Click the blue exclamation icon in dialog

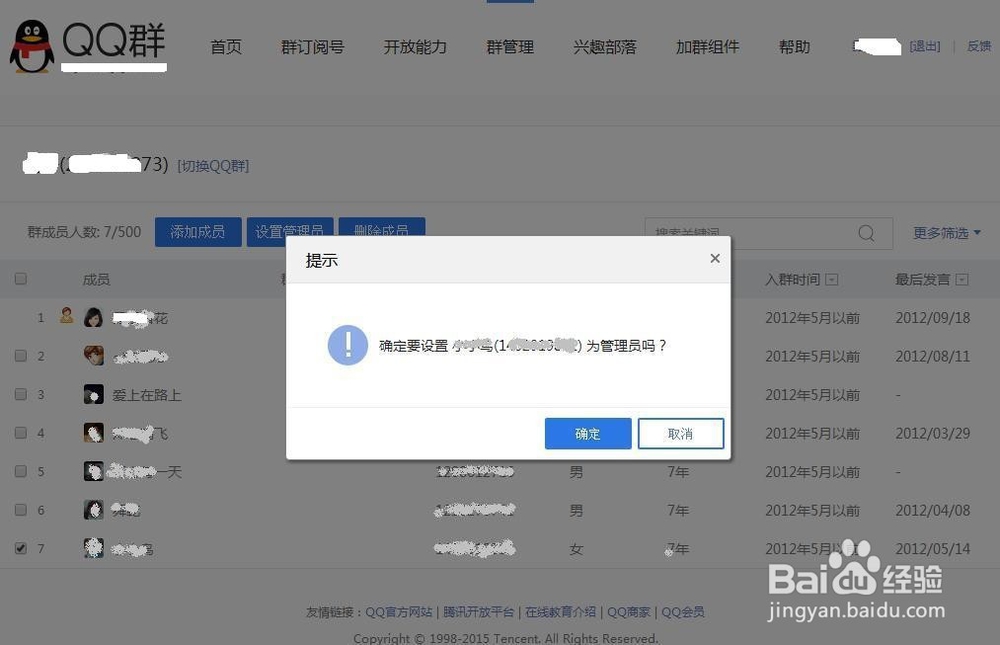click(x=348, y=345)
